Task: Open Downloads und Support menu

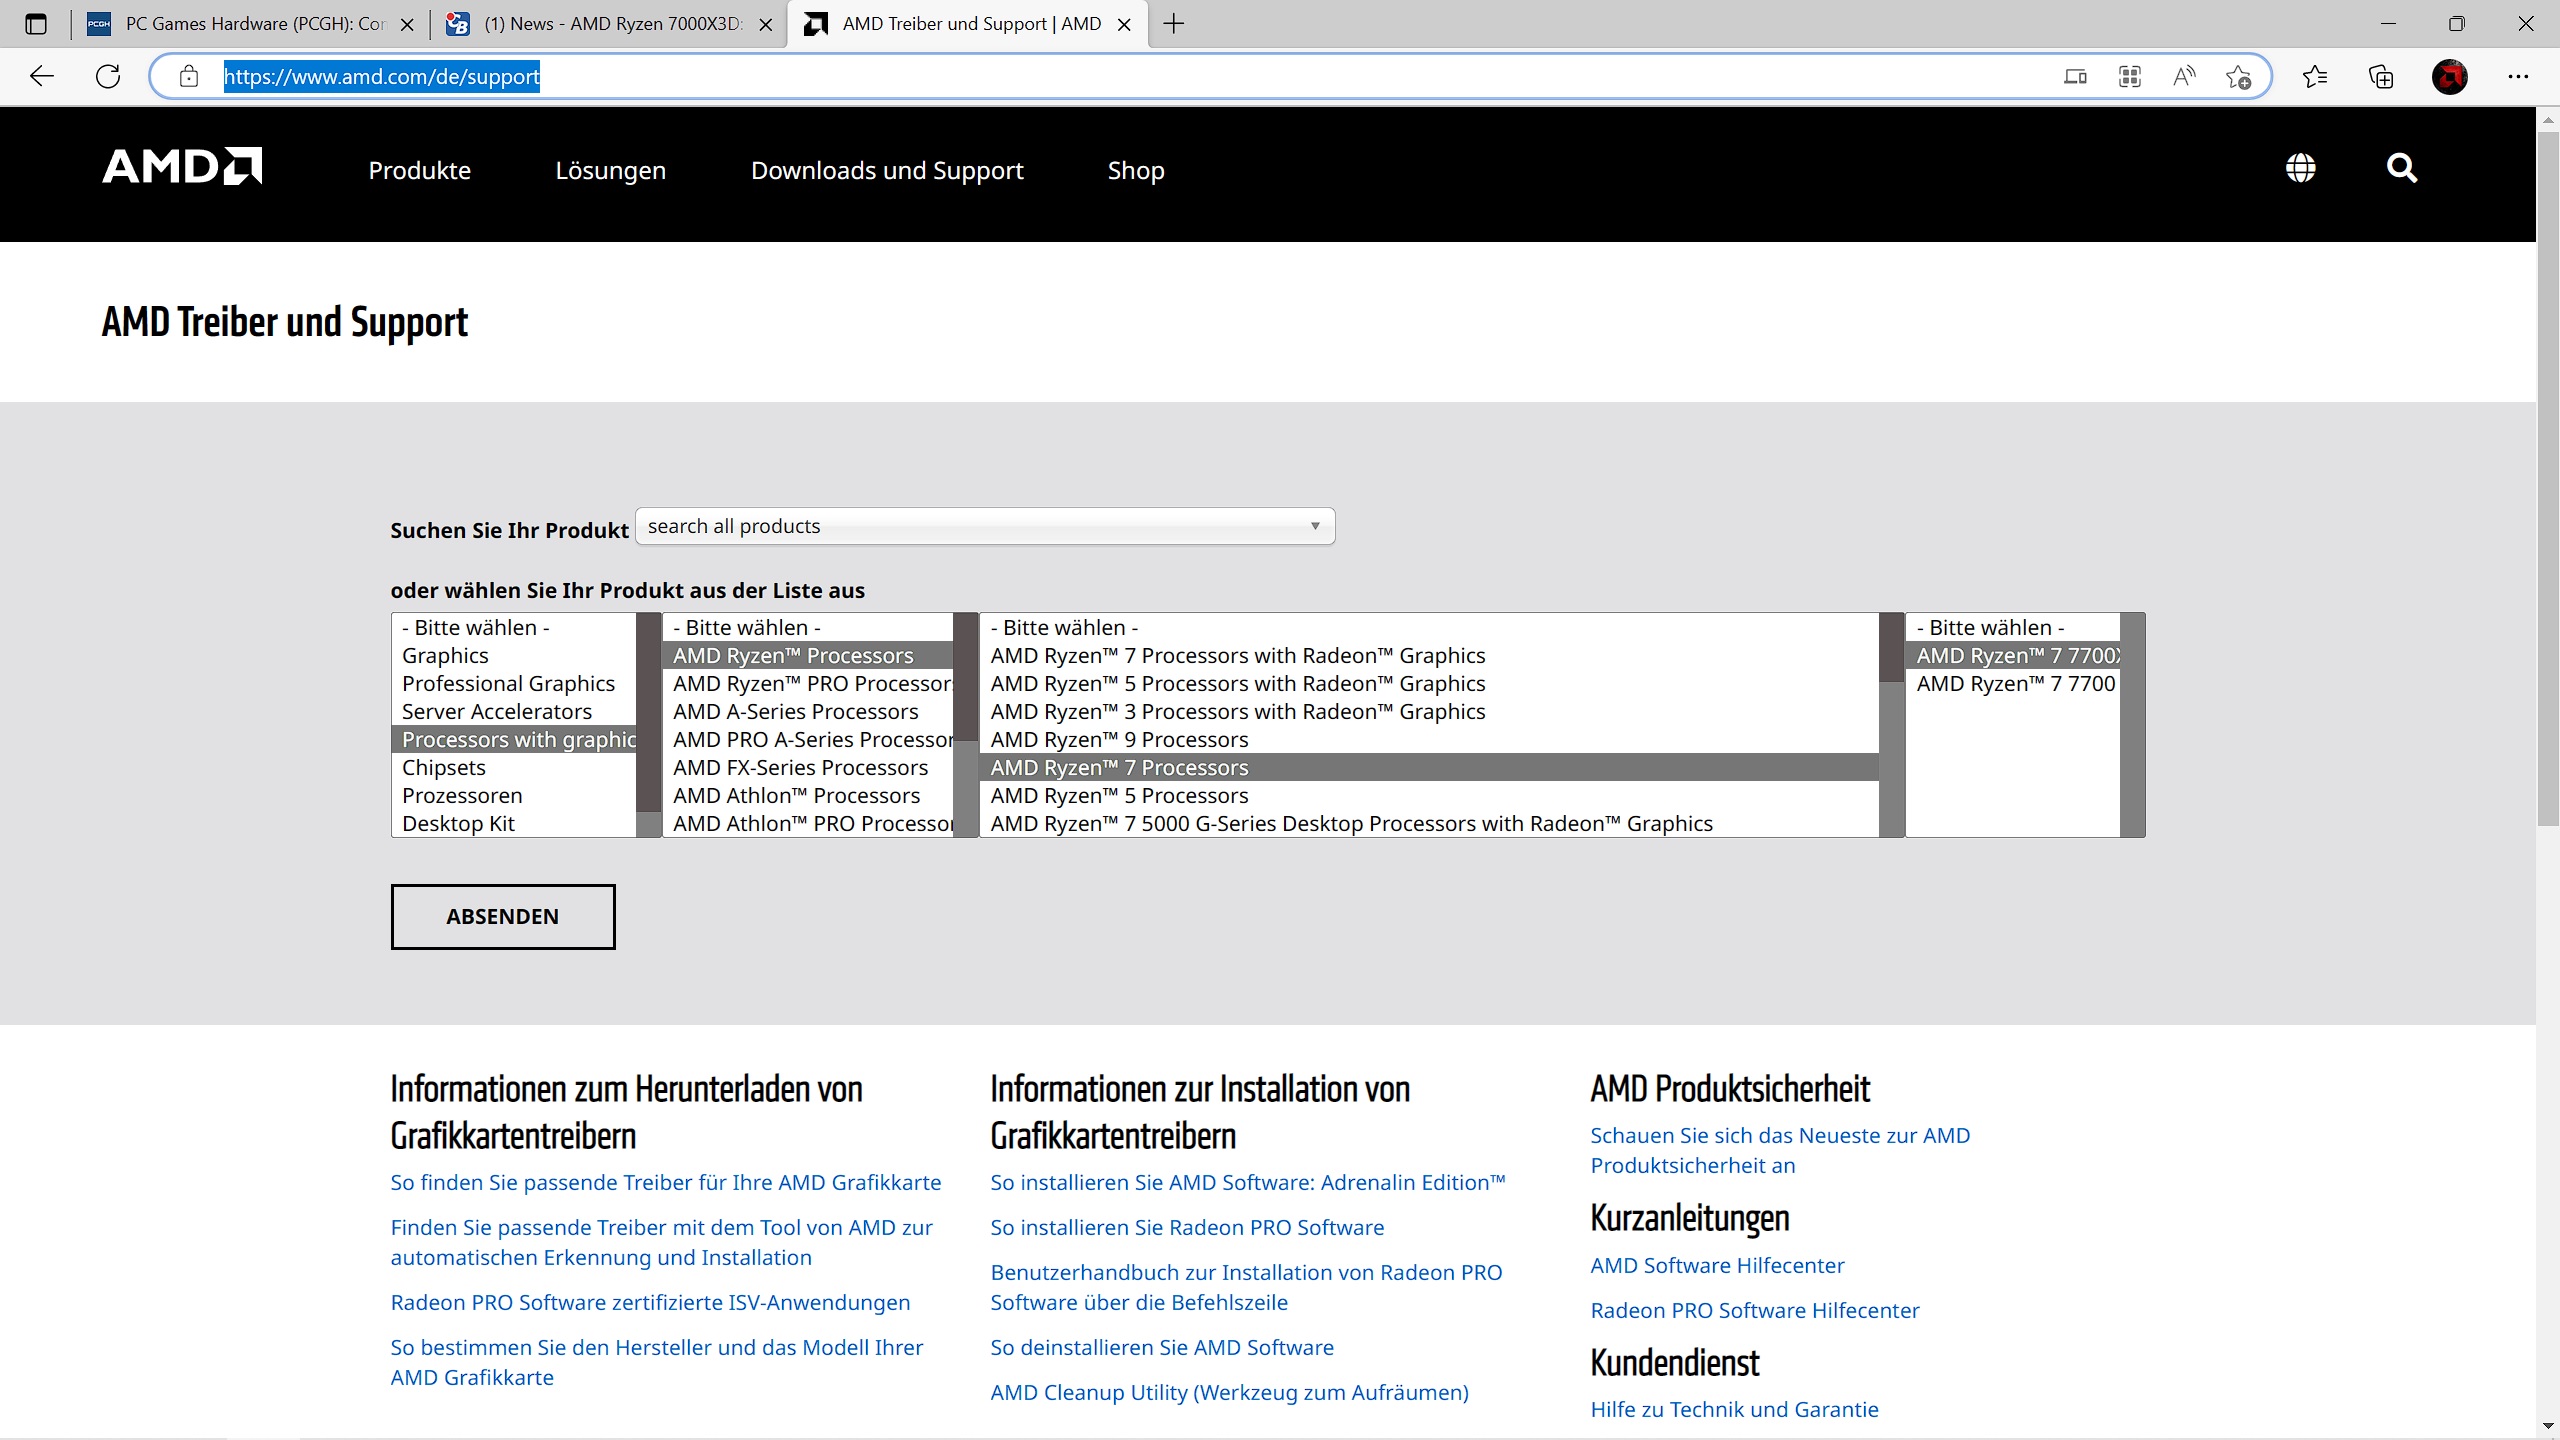Action: coord(886,171)
